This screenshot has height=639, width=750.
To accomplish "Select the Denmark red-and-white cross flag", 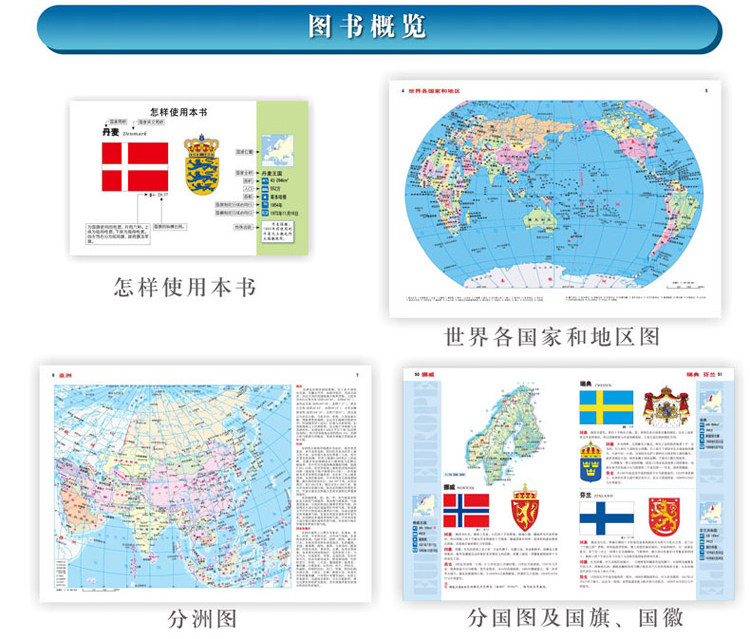I will (x=135, y=166).
